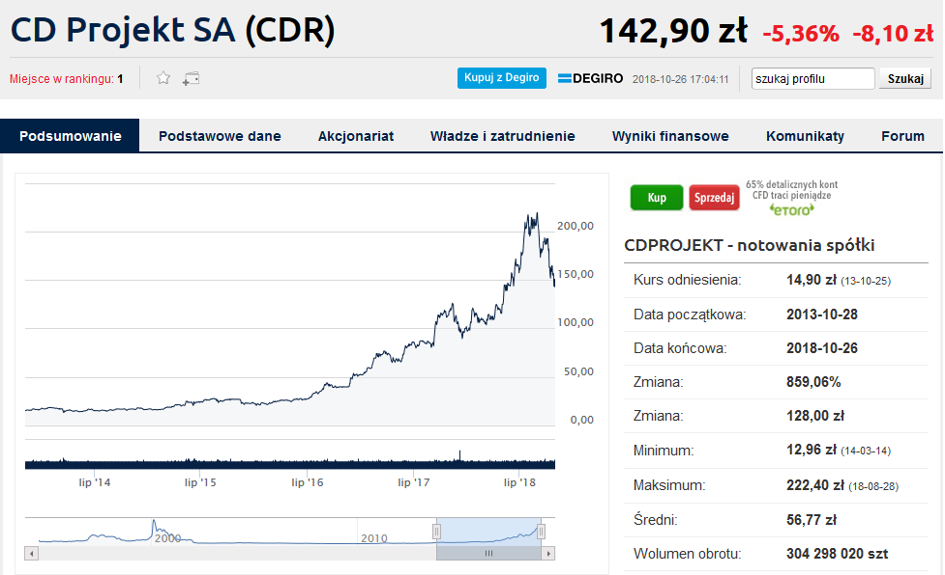Image resolution: width=945 pixels, height=575 pixels.
Task: Click the 2000 label in navigator chart
Action: pos(168,538)
